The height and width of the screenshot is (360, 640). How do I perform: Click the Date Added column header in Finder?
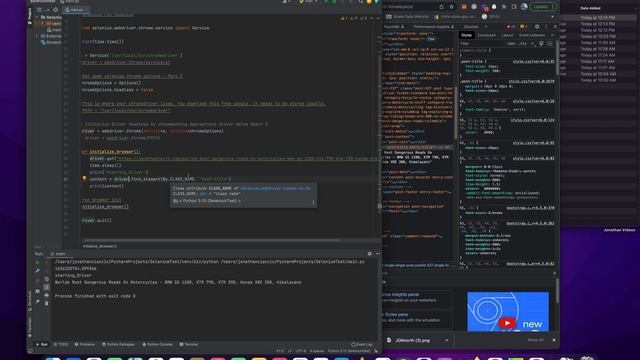click(x=590, y=8)
